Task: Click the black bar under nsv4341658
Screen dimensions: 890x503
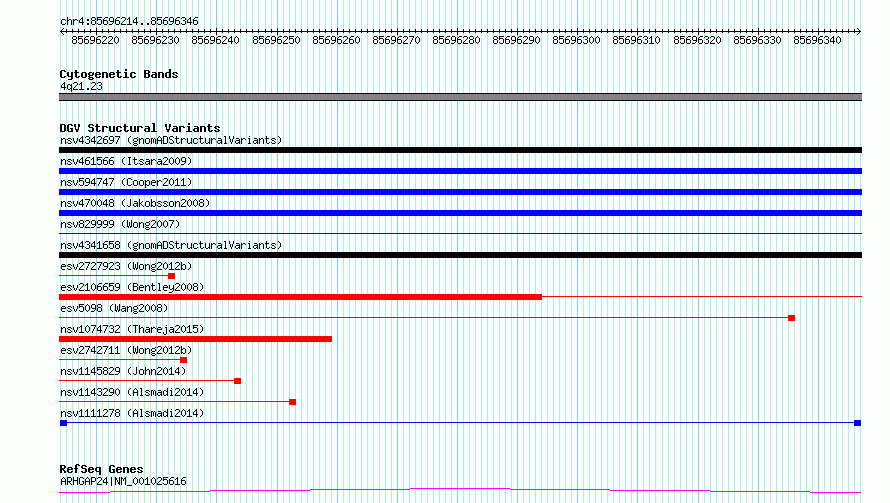Action: [x=460, y=255]
